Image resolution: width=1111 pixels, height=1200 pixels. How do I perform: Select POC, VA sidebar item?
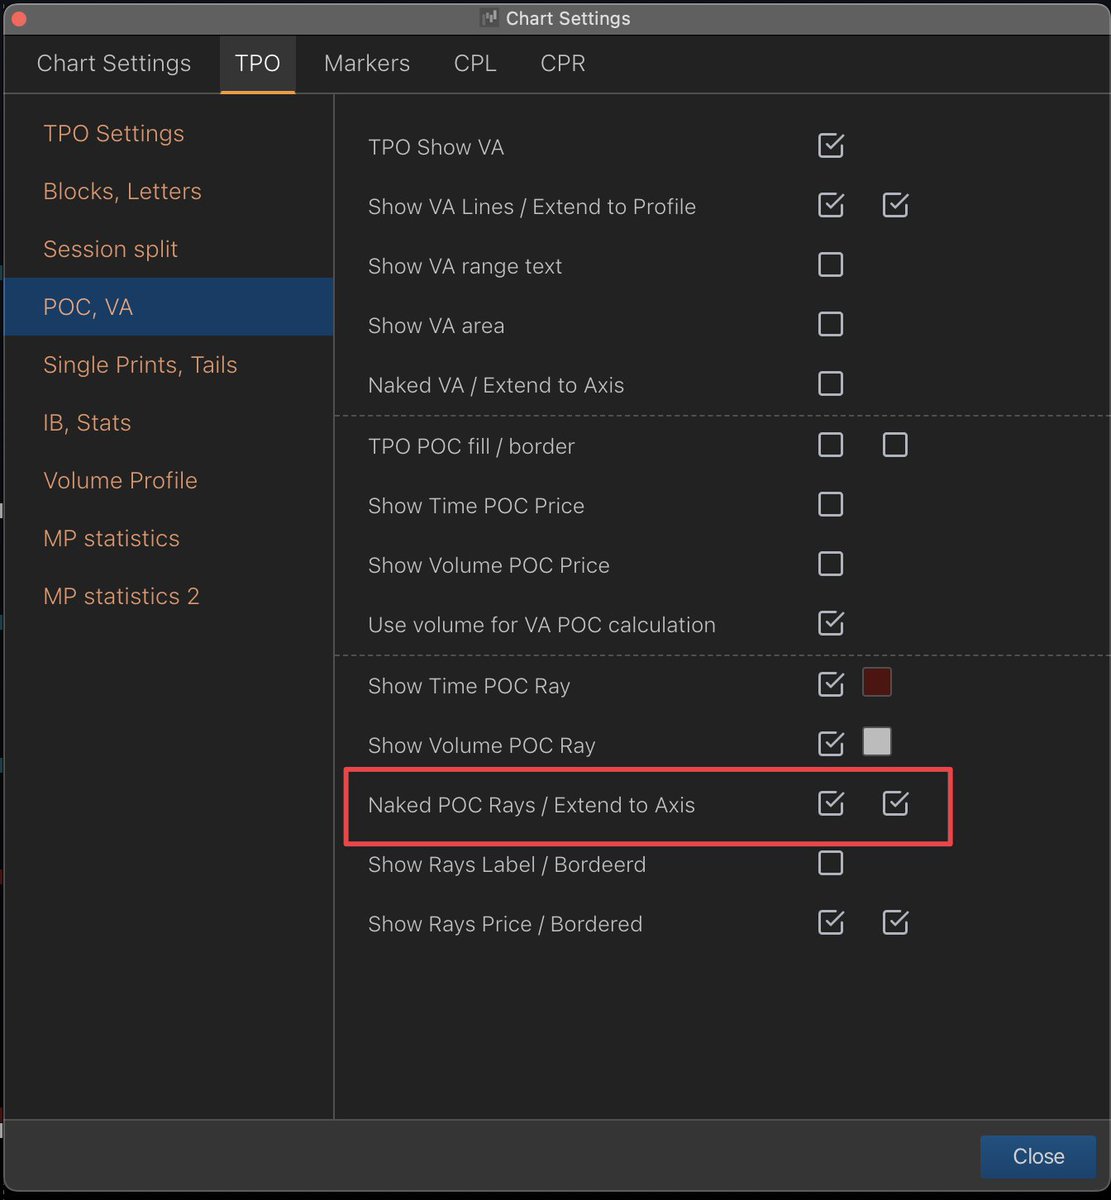click(x=168, y=307)
